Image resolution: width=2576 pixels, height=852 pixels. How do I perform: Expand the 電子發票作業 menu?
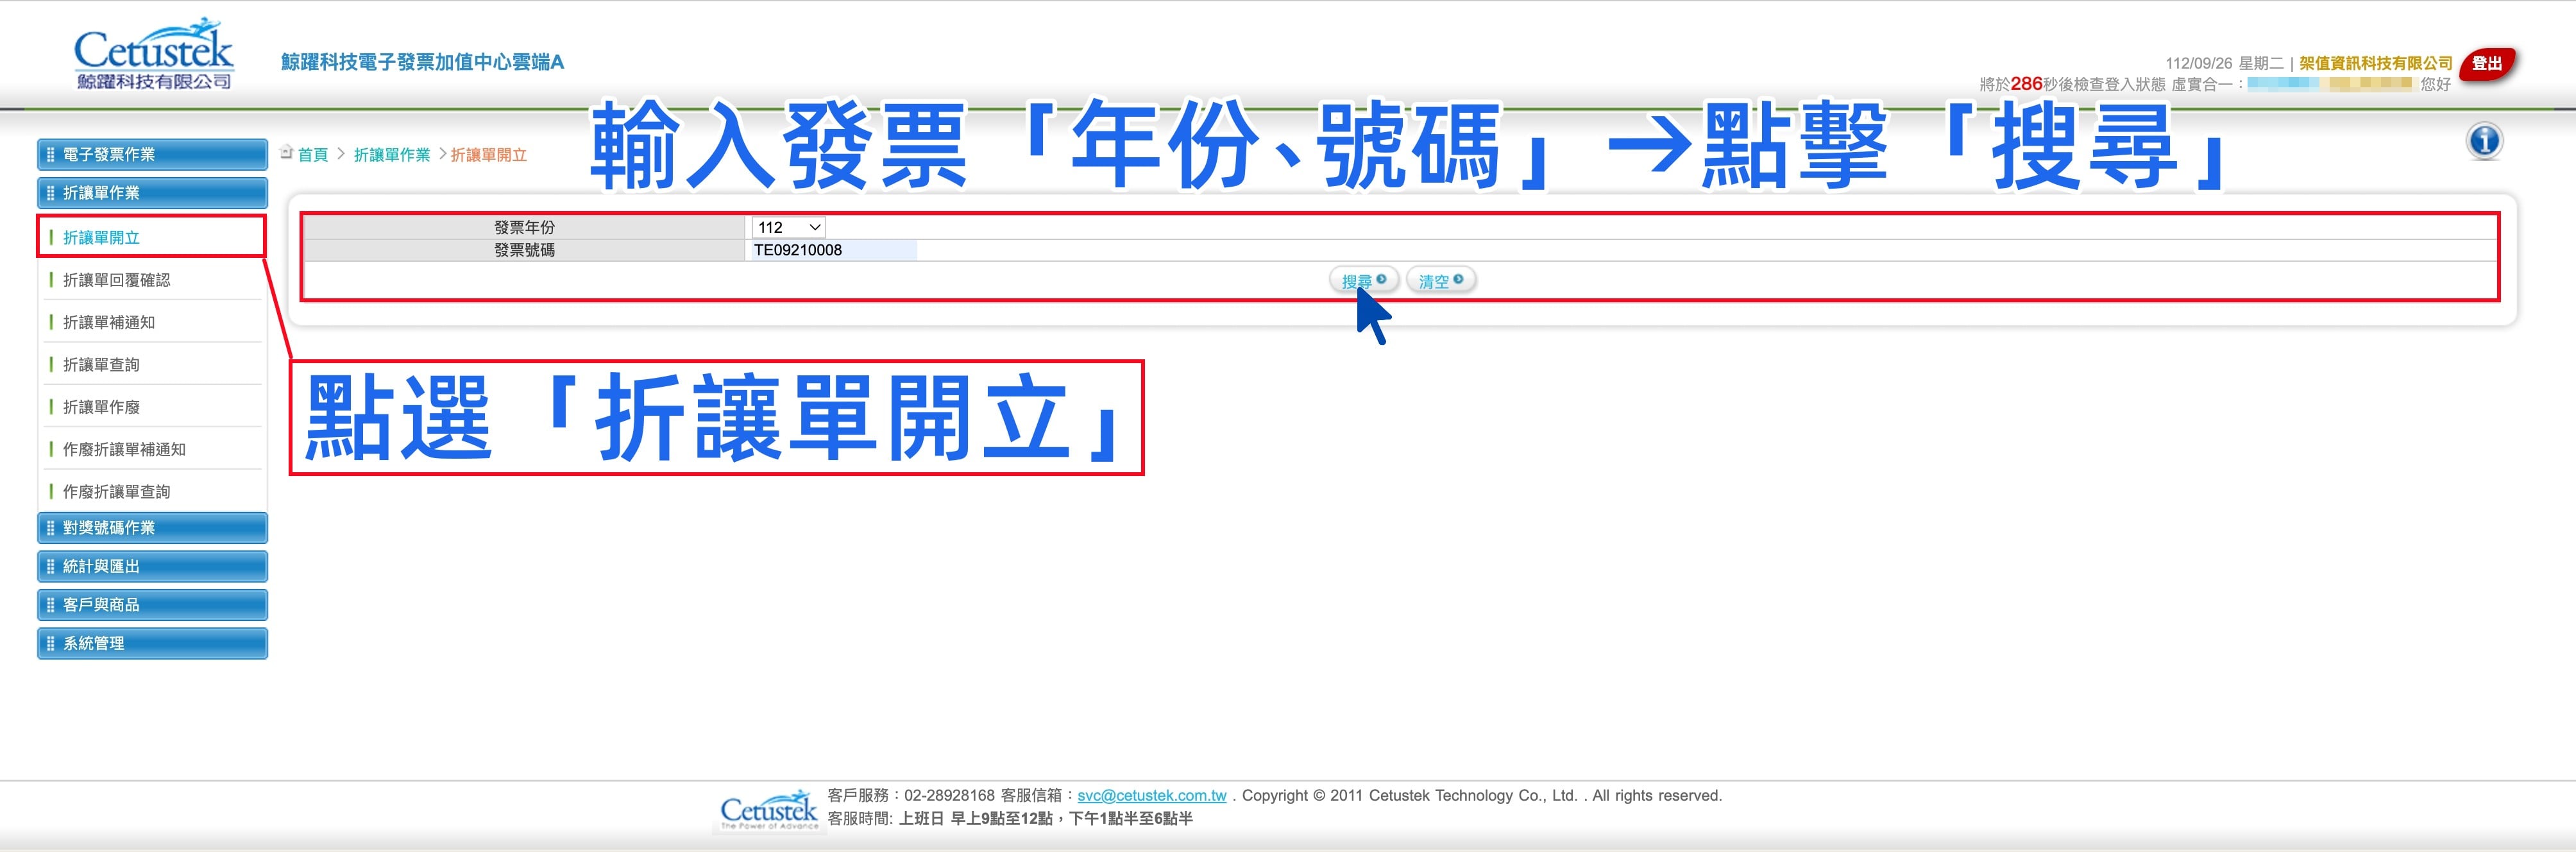pyautogui.click(x=152, y=154)
